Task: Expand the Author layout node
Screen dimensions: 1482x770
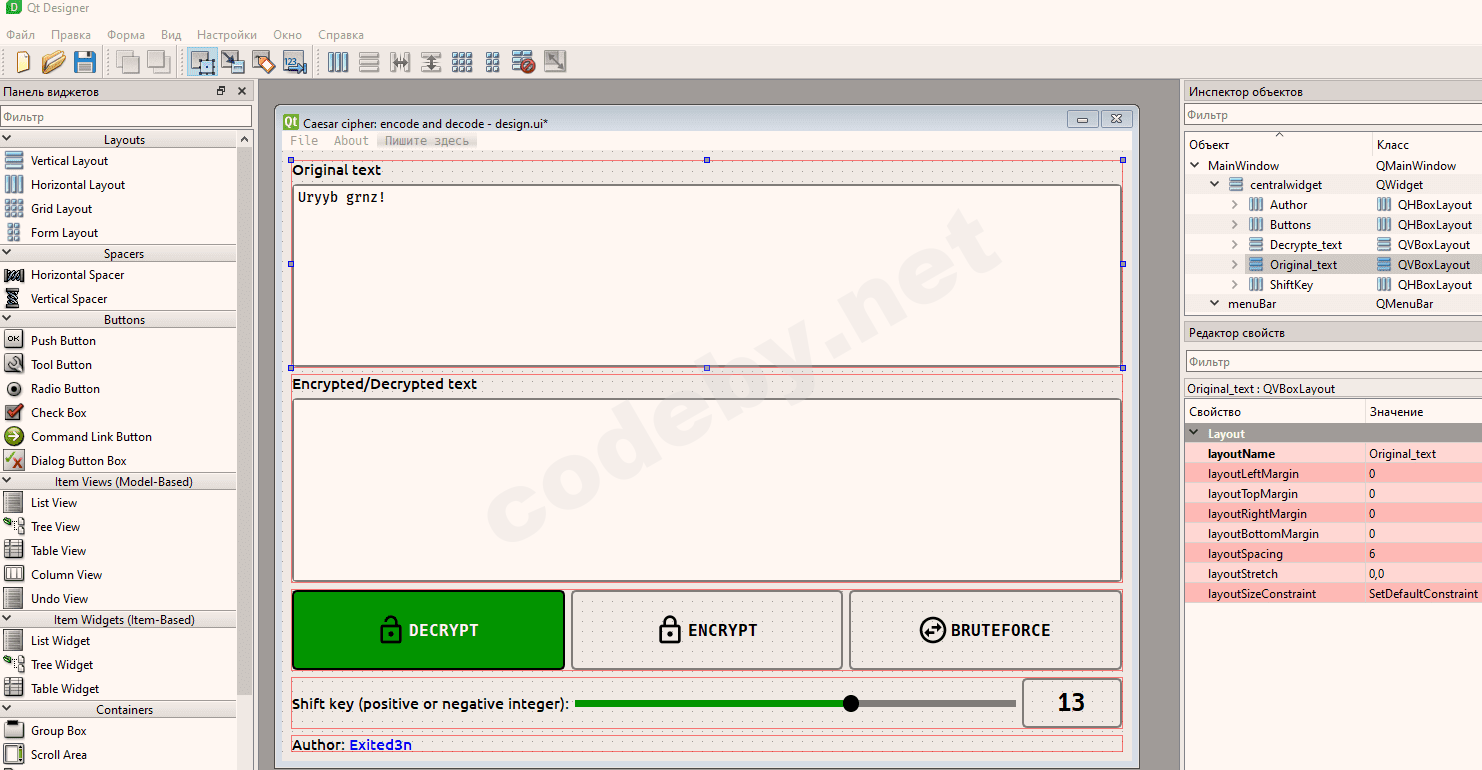Action: click(1234, 204)
